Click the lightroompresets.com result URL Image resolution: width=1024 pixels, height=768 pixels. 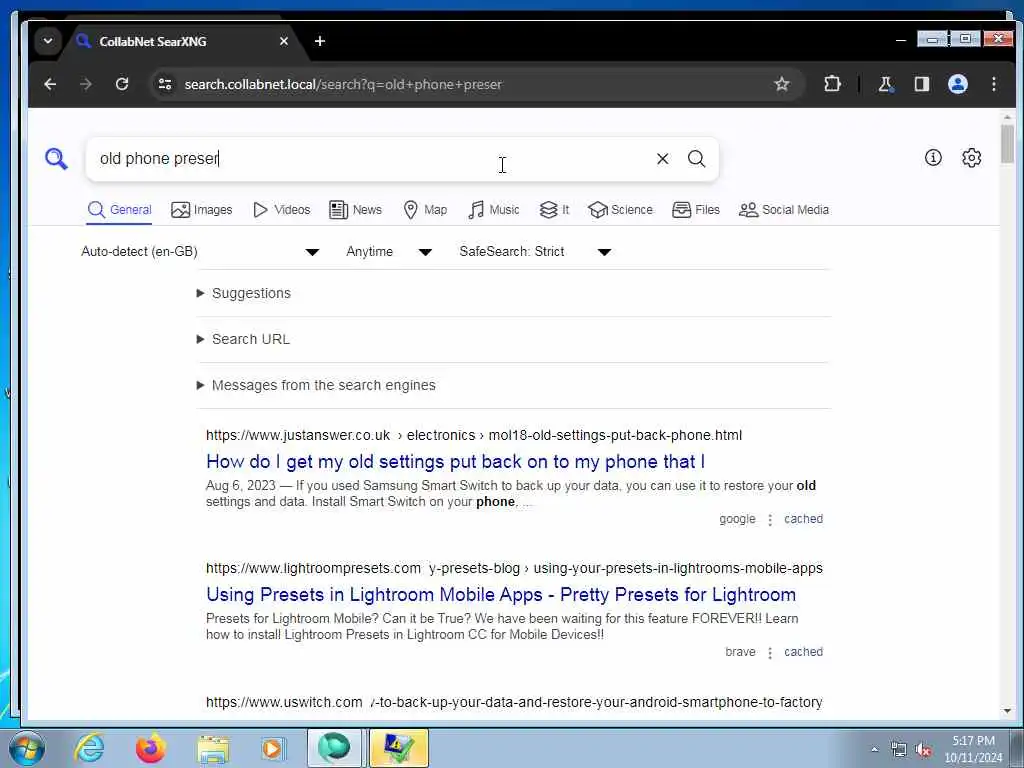[514, 568]
